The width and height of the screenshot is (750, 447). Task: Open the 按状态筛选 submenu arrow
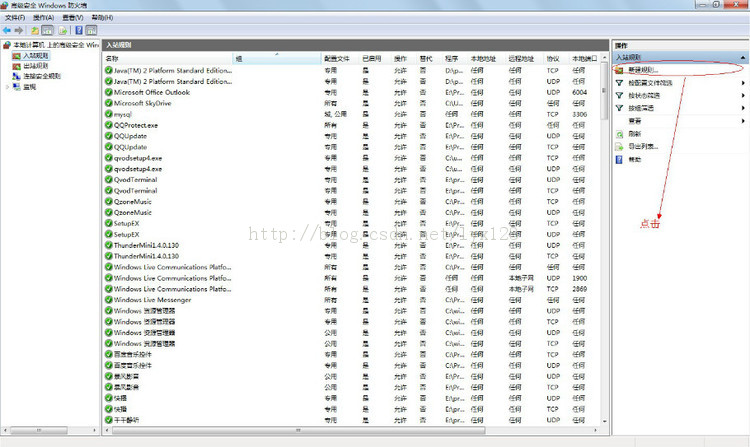coord(743,96)
